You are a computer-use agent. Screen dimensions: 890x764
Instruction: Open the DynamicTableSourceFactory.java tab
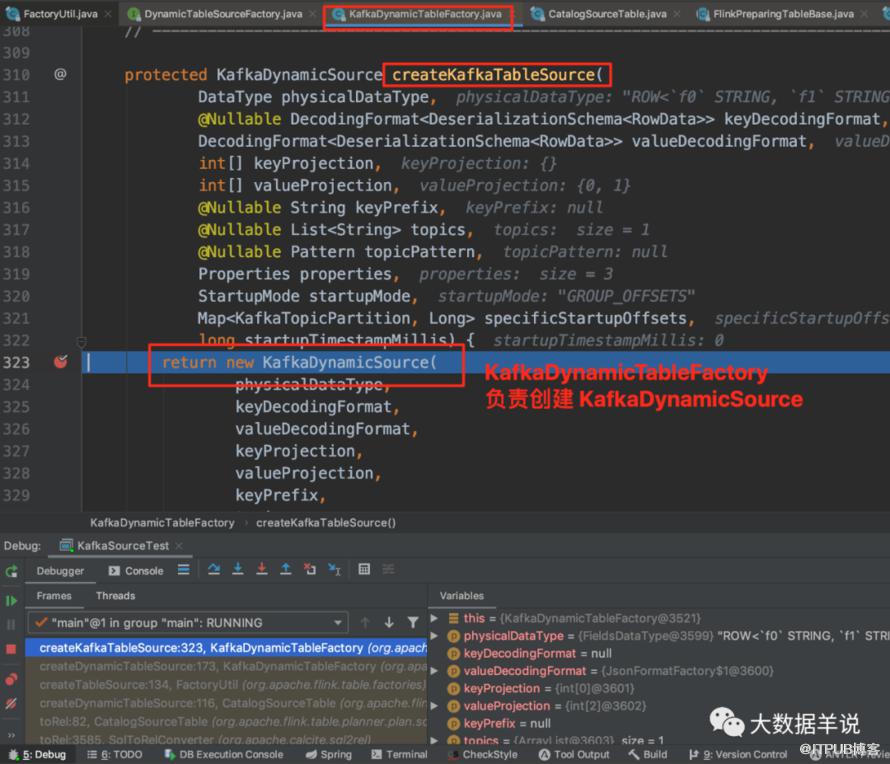[x=221, y=14]
